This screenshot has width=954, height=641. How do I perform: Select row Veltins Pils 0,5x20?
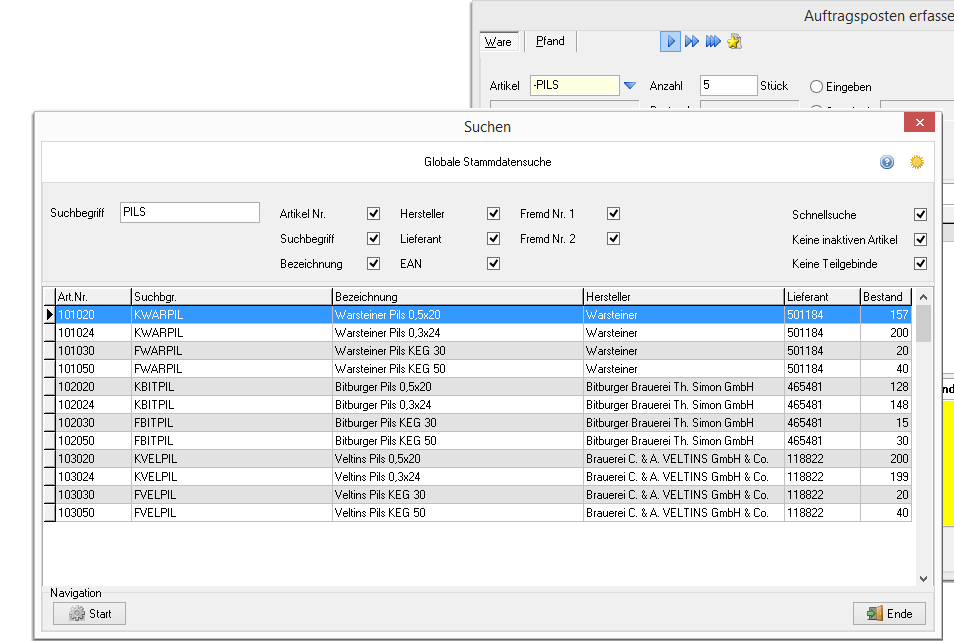coord(484,459)
